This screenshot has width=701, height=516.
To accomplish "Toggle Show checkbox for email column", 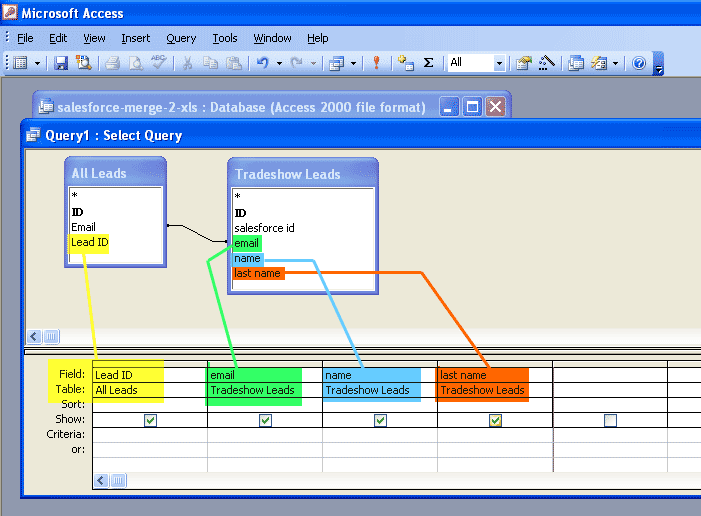I will [x=265, y=420].
